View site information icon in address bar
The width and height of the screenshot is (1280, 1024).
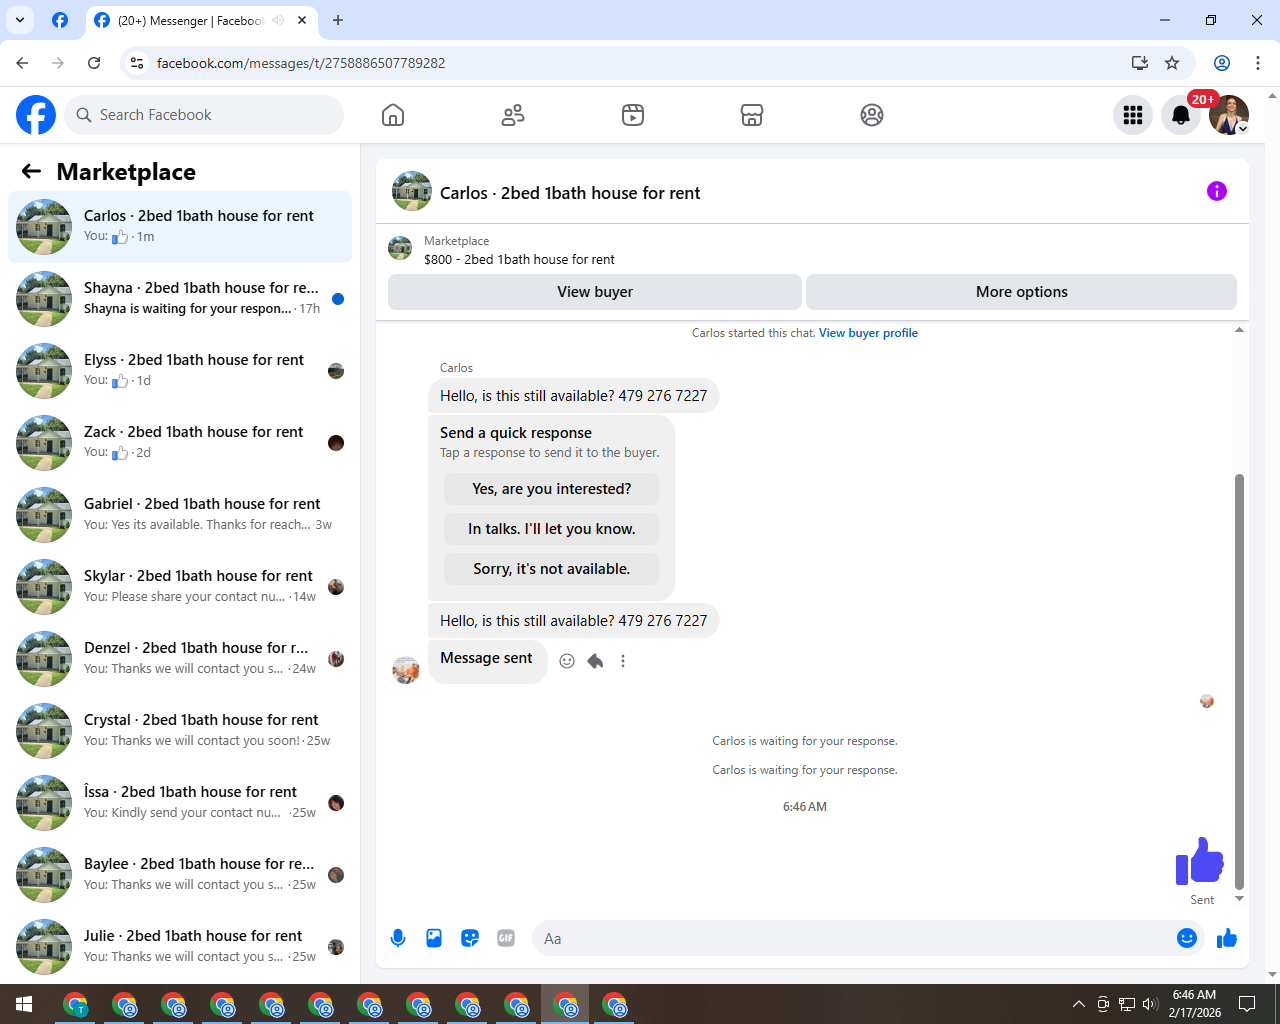point(137,63)
